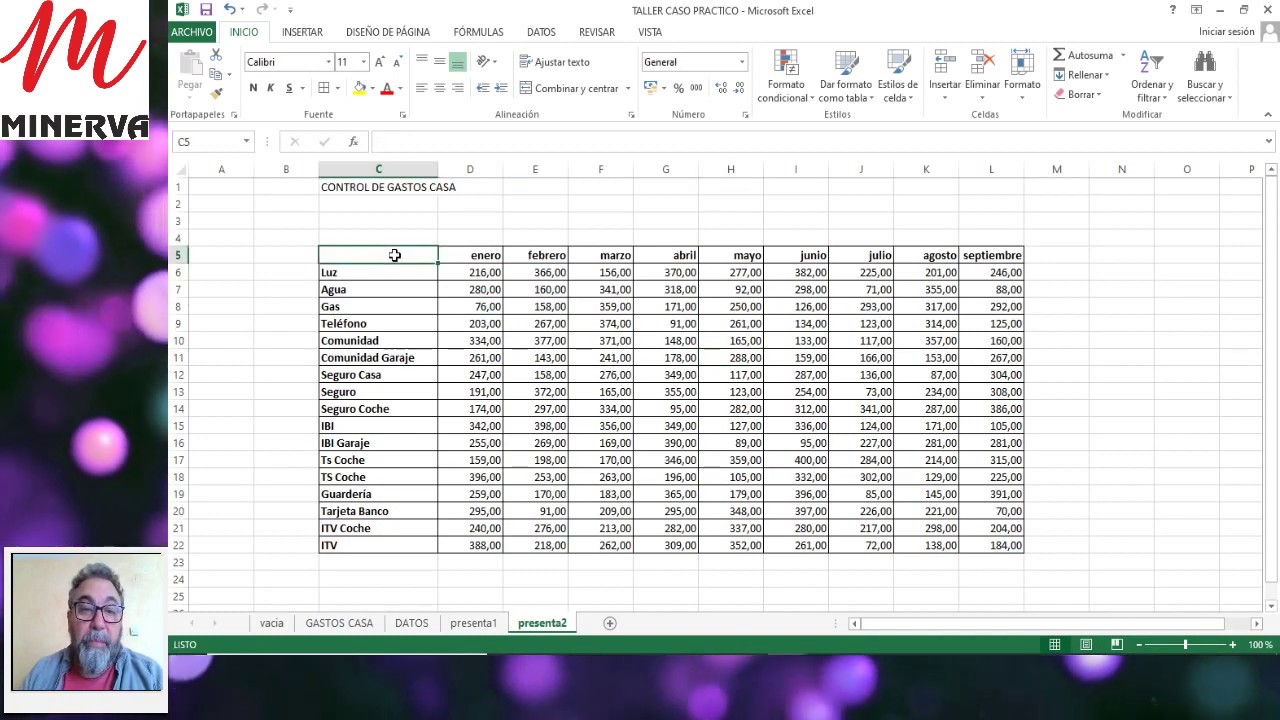Image resolution: width=1280 pixels, height=720 pixels.
Task: Toggle top vertical alignment
Action: click(x=422, y=62)
